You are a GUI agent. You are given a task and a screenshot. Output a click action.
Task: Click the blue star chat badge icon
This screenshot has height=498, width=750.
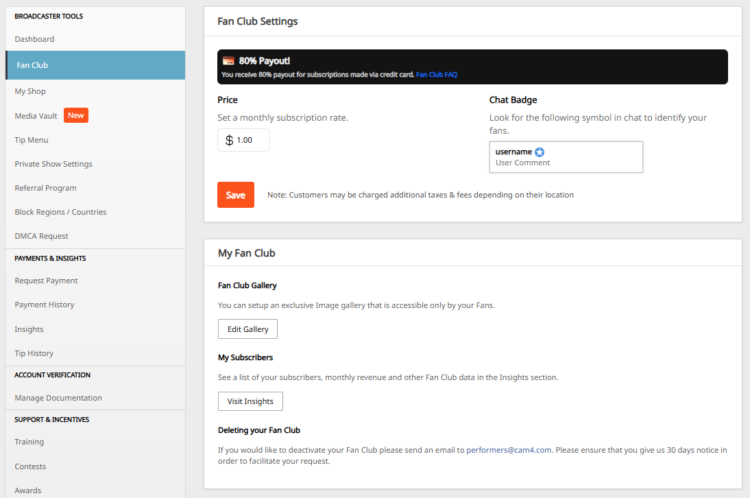(540, 152)
